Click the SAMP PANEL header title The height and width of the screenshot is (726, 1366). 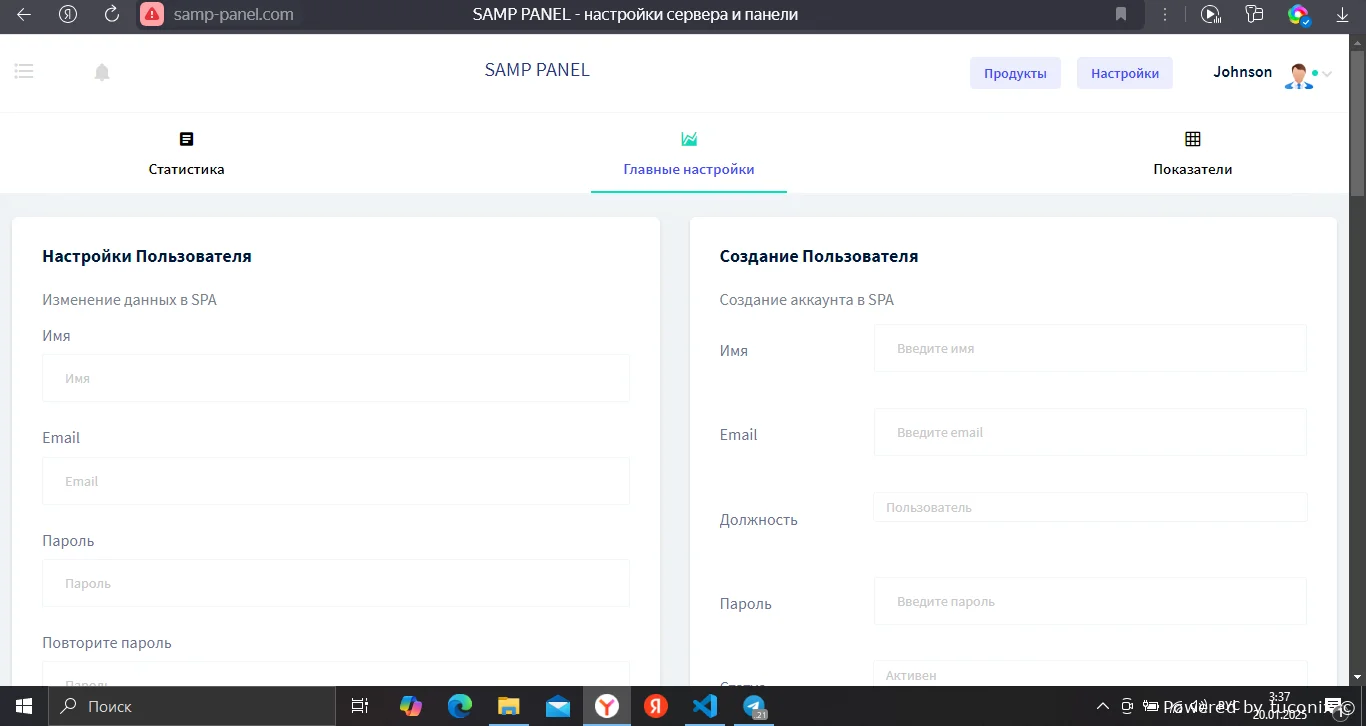click(537, 70)
